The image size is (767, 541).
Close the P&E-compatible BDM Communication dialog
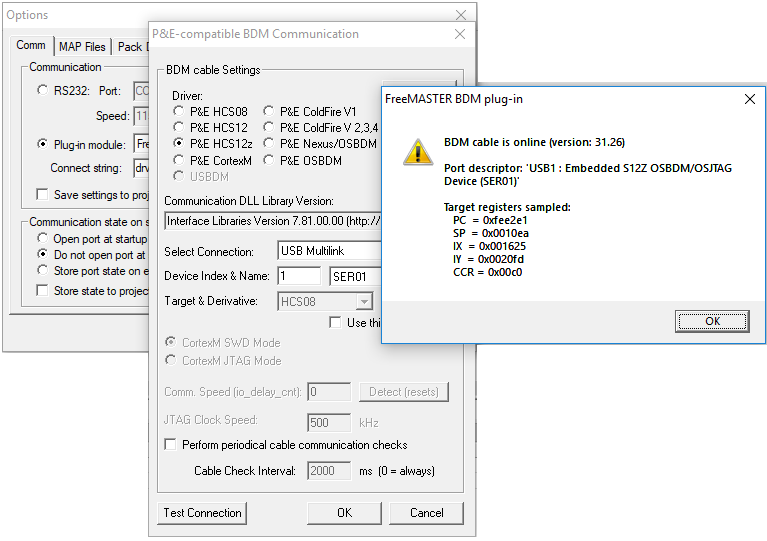pyautogui.click(x=460, y=34)
